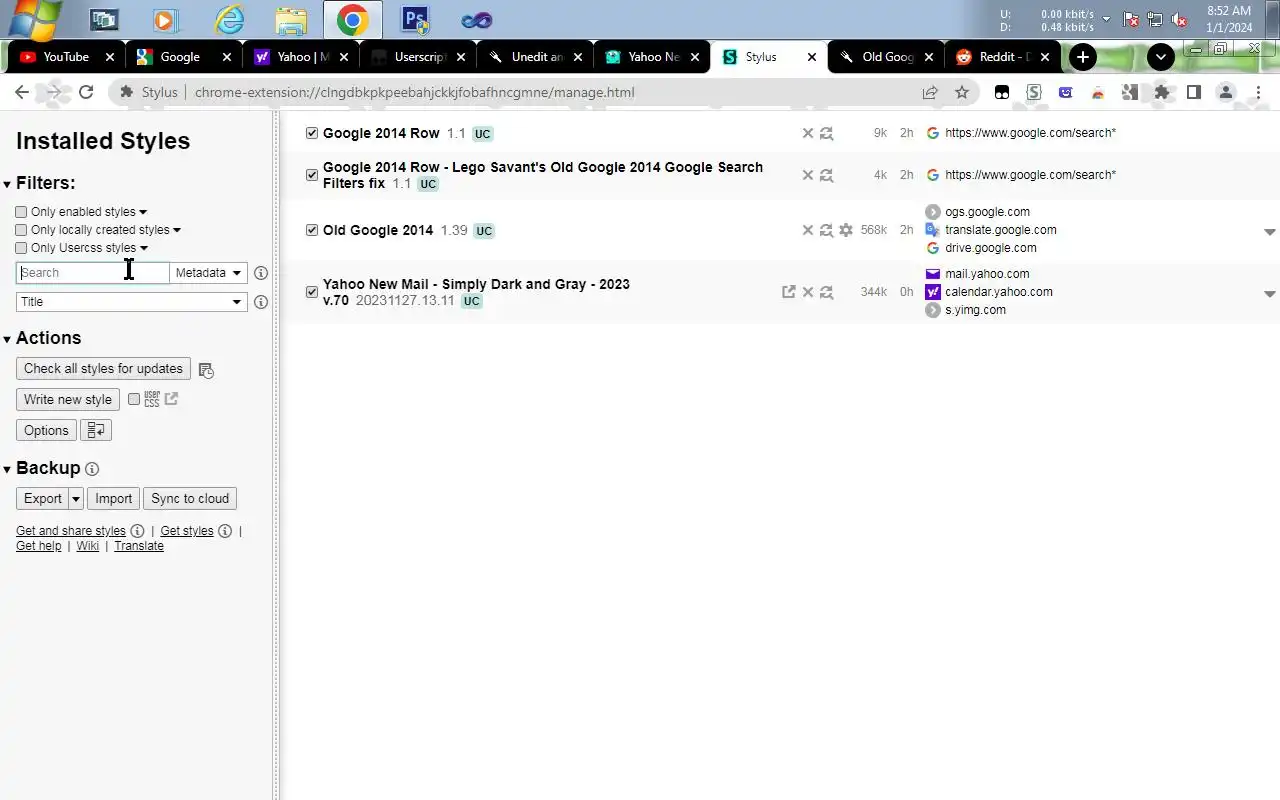Reload the page

(86, 92)
